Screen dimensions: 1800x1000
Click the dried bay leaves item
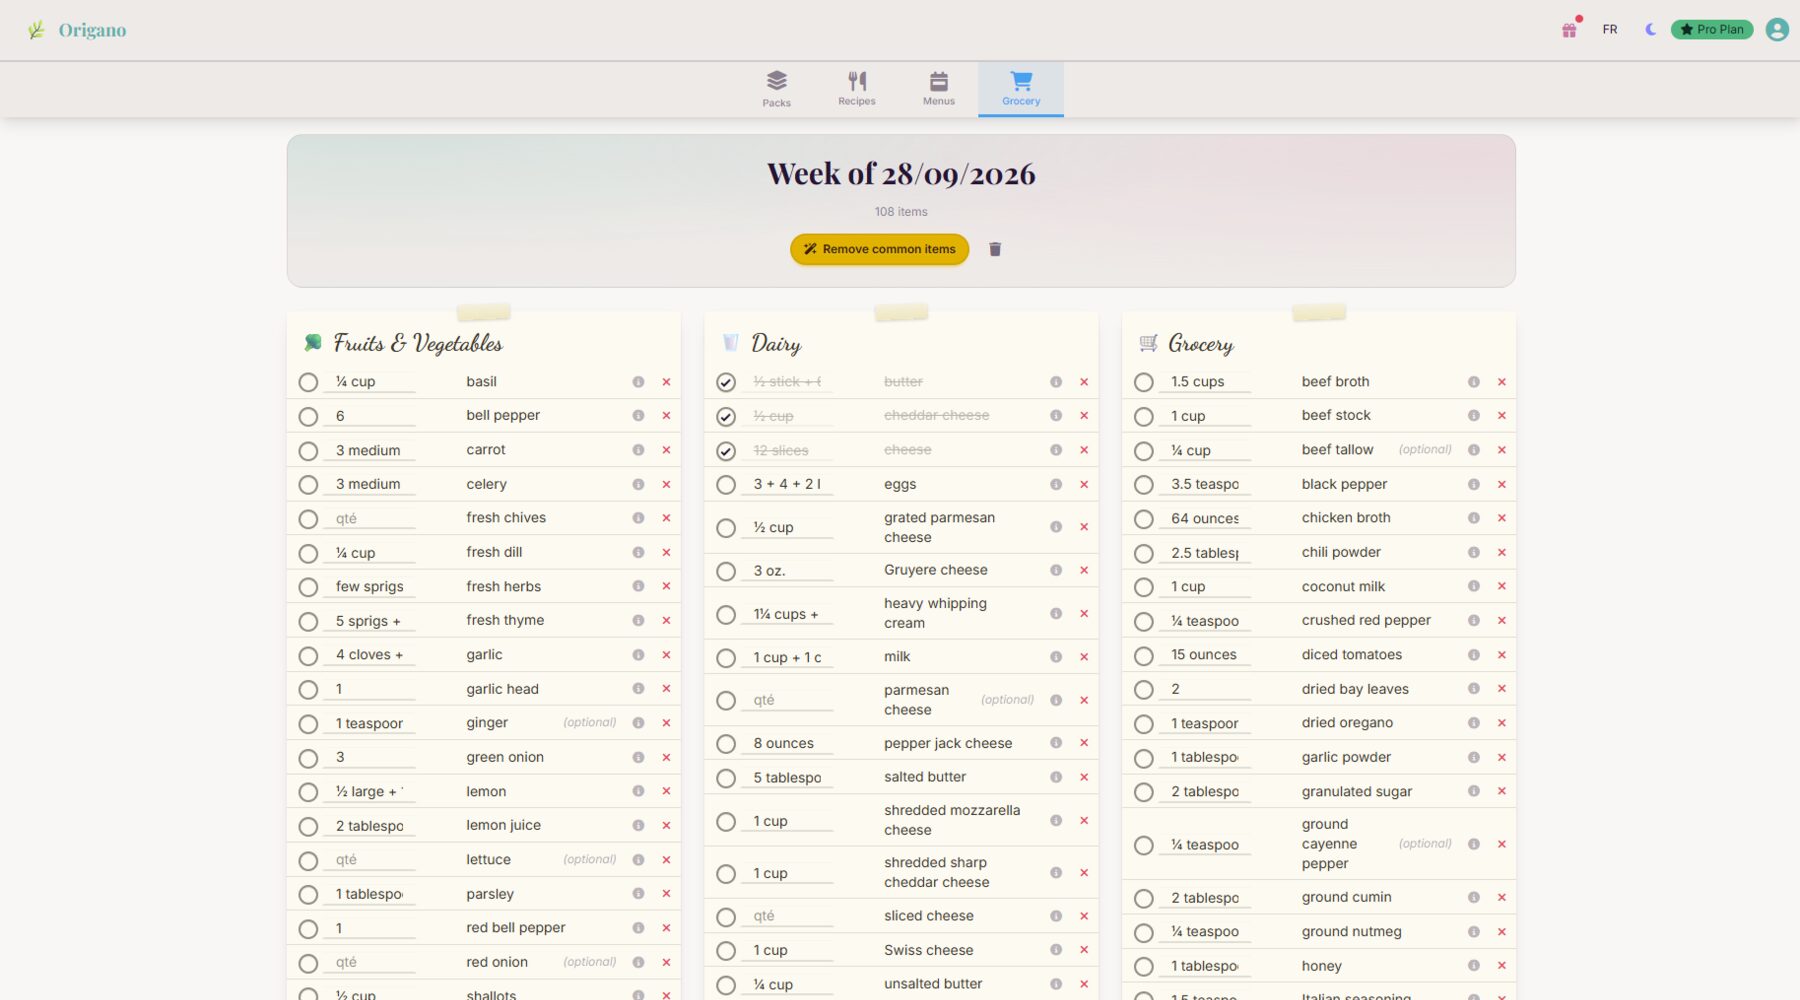[1355, 689]
